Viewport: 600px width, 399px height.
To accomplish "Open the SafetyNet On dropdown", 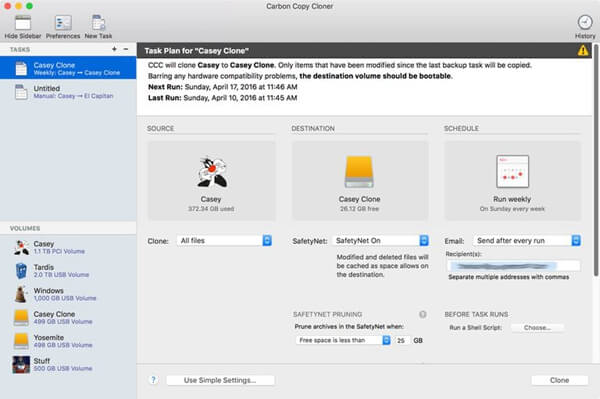I will [x=381, y=241].
